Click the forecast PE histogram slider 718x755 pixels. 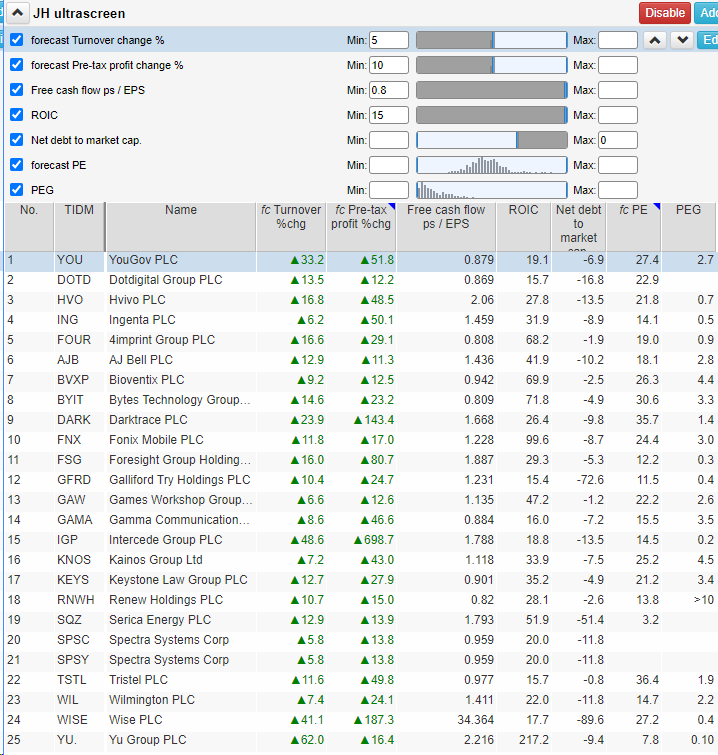pyautogui.click(x=491, y=165)
